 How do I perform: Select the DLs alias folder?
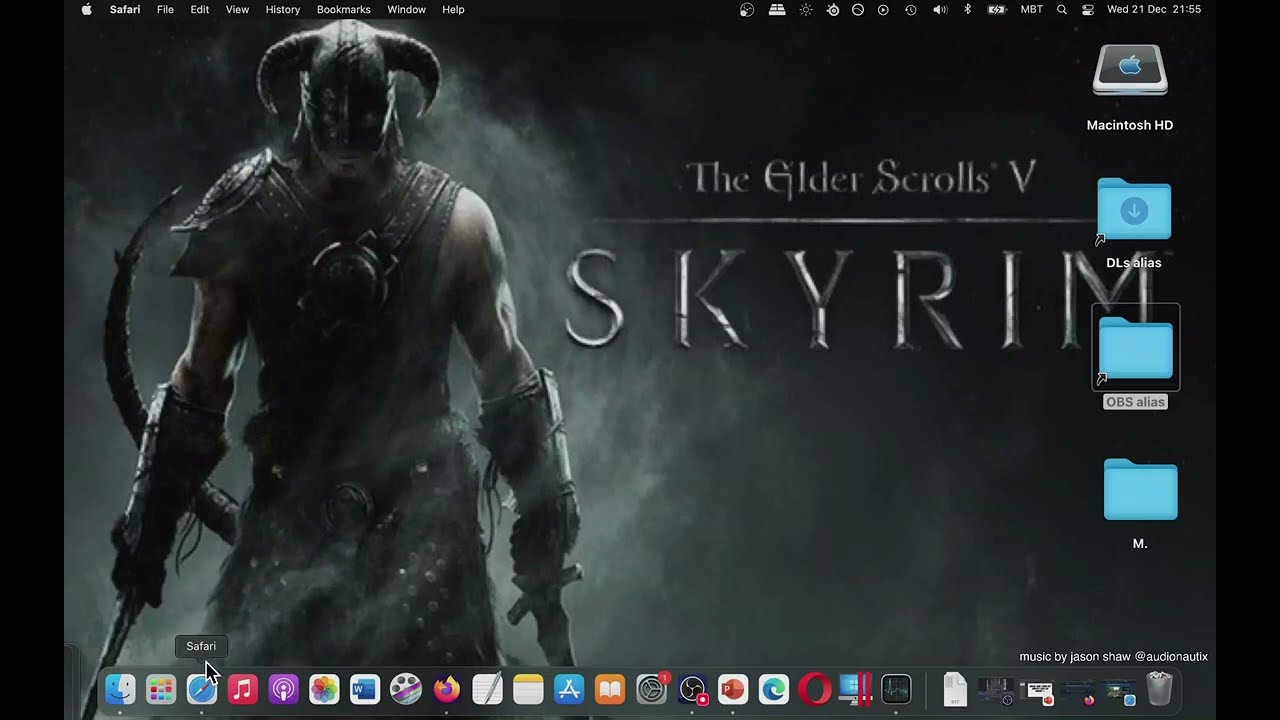pos(1134,209)
